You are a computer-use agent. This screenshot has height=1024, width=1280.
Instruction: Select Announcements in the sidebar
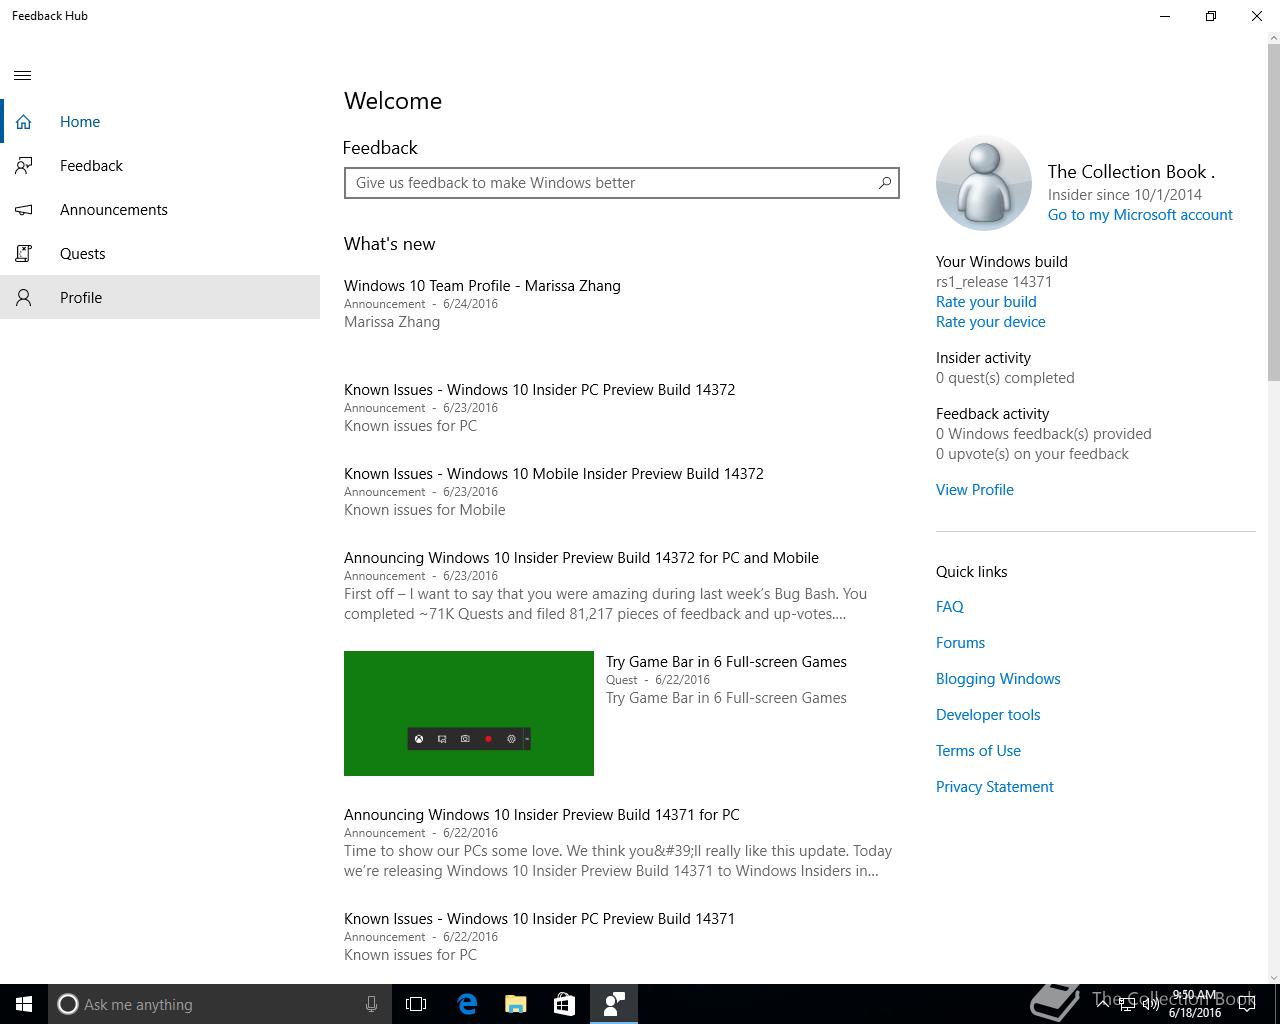coord(160,210)
